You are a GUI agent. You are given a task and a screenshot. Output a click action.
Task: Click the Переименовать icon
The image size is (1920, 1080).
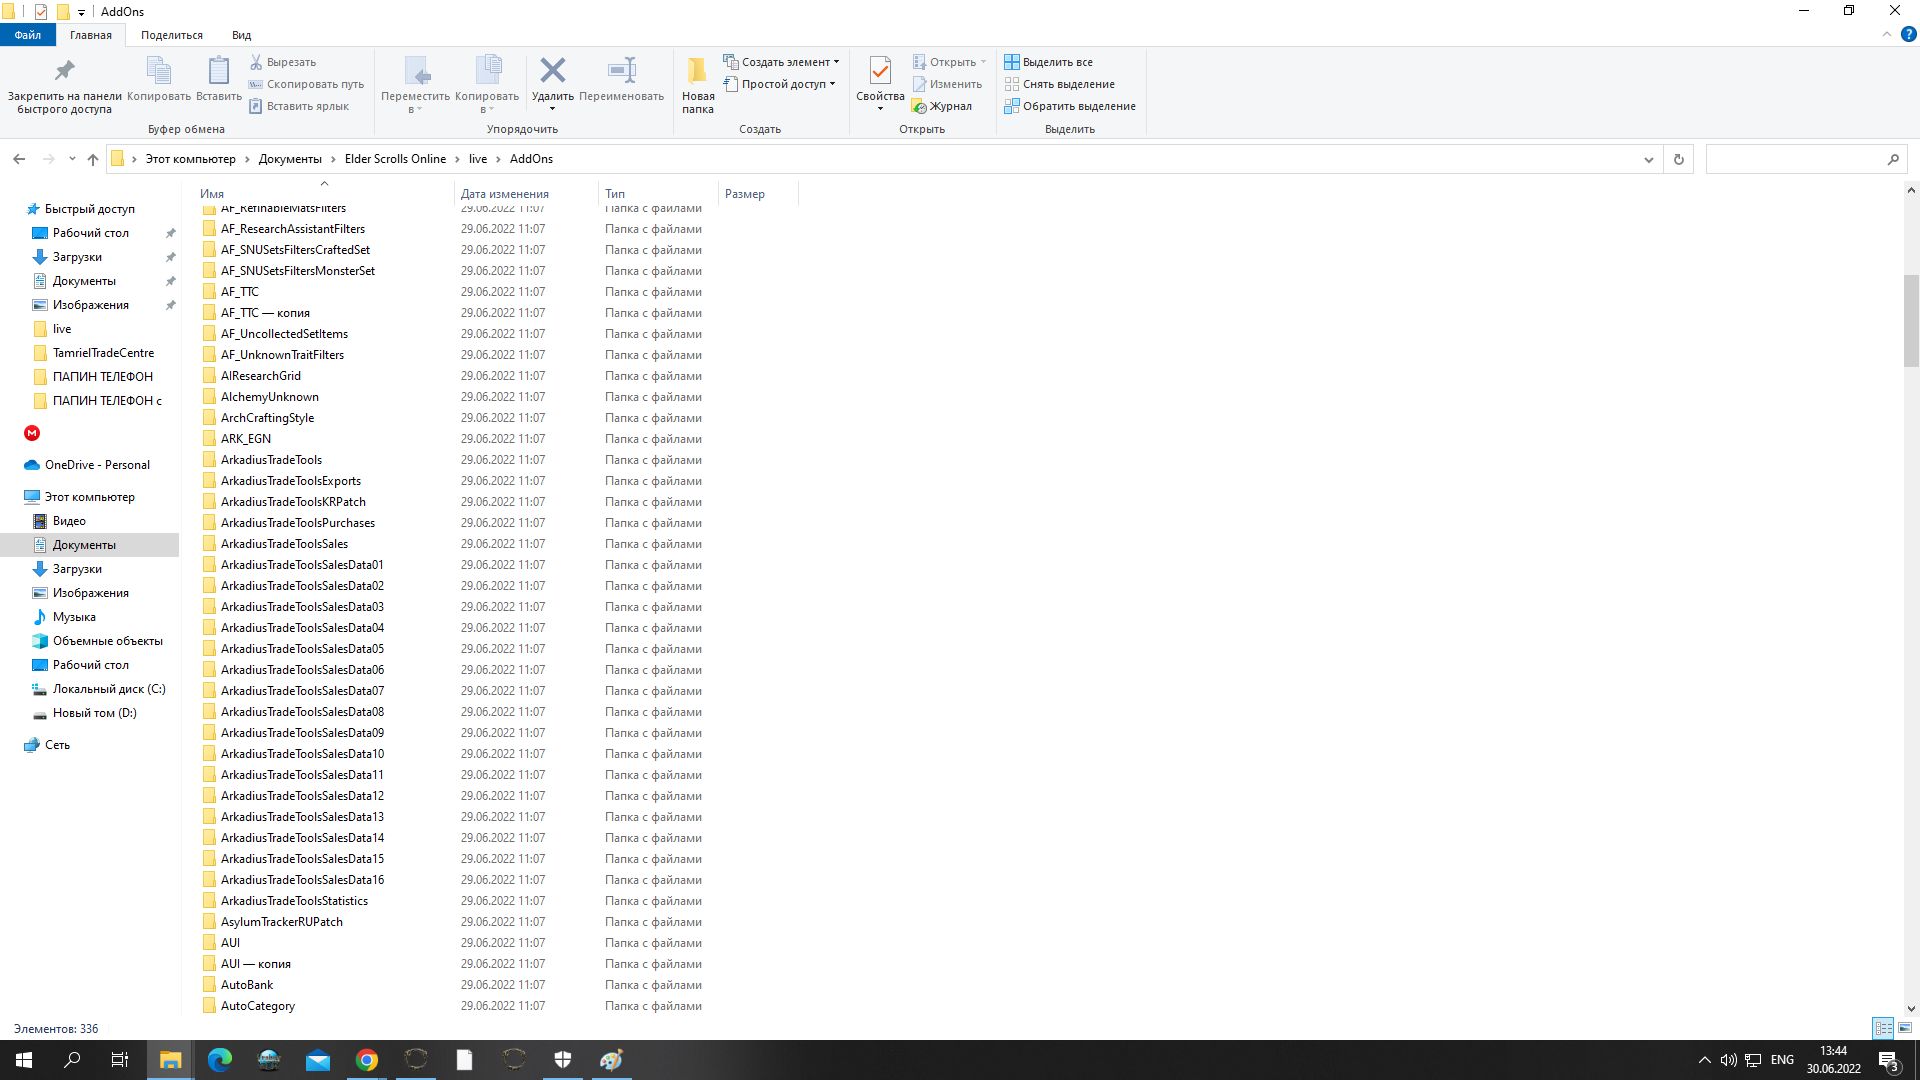click(x=621, y=70)
